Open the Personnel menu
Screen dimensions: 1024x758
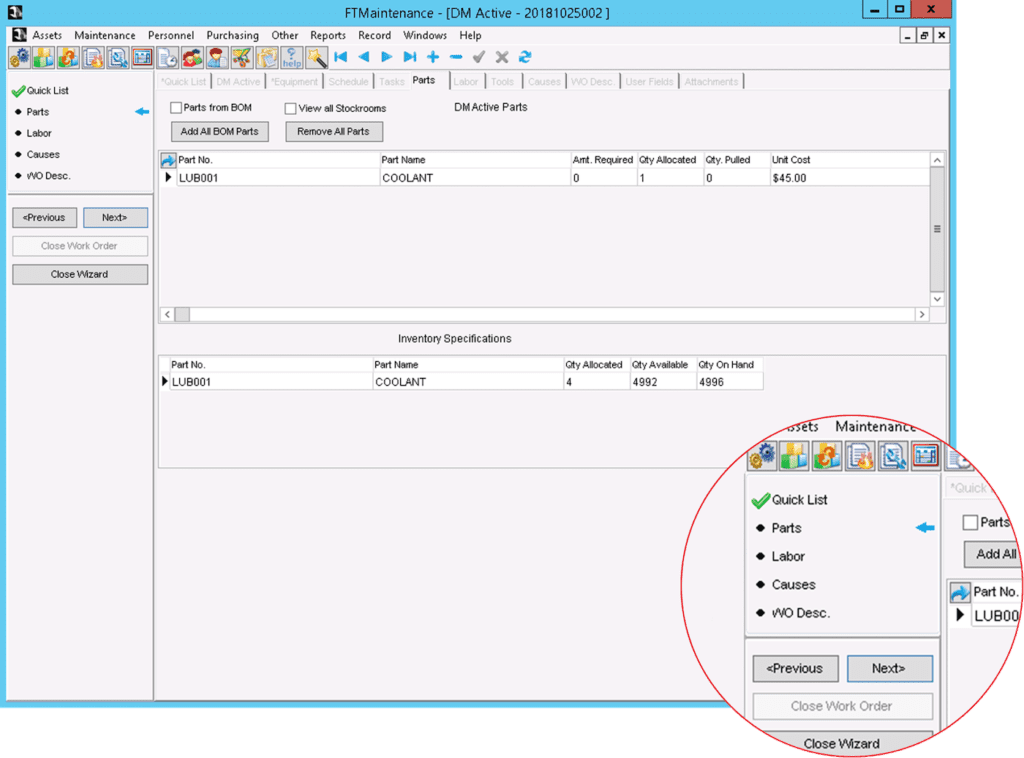pos(170,35)
